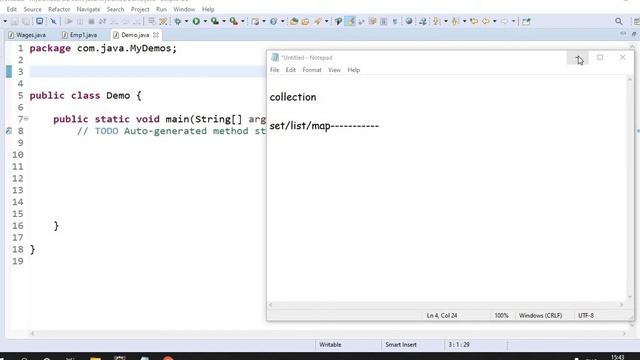Switch to the Emp1.java tab
The height and width of the screenshot is (360, 640).
(80, 35)
